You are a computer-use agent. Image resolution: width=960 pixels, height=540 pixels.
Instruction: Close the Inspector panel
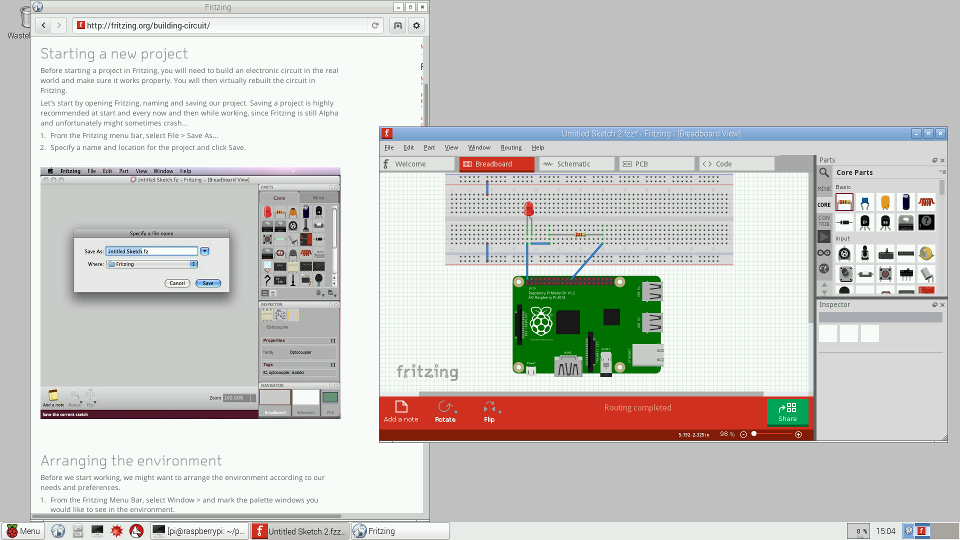(x=942, y=305)
